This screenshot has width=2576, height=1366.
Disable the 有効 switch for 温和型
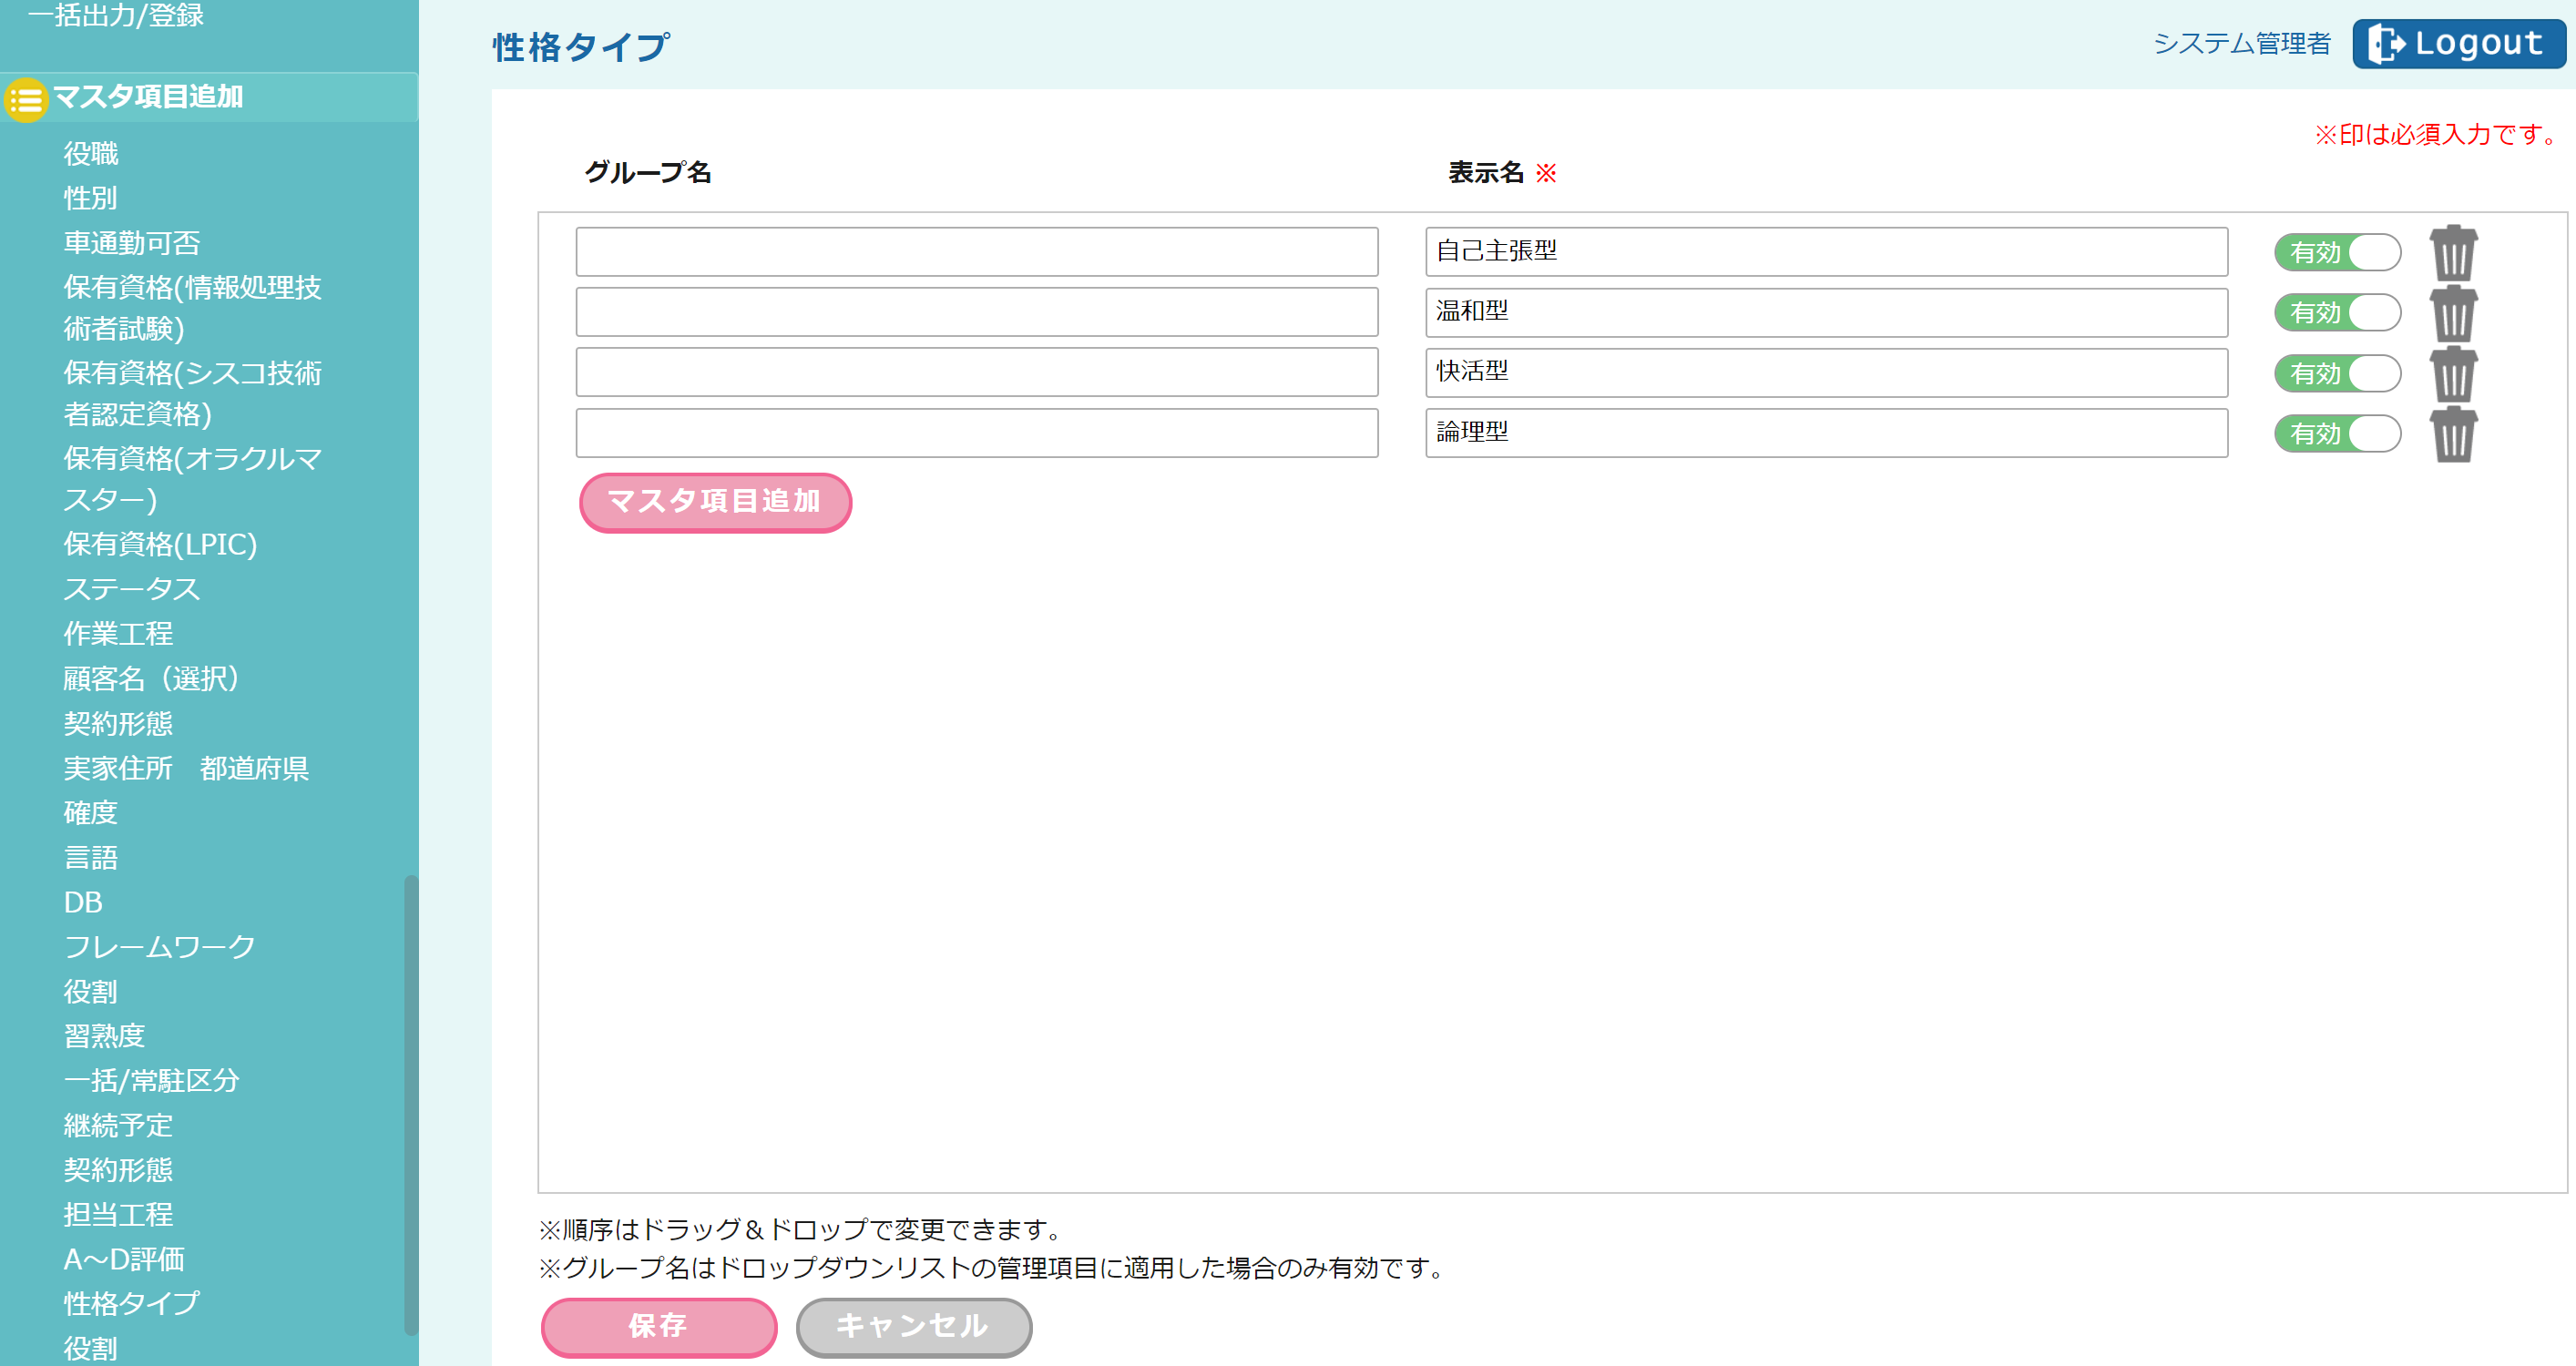[x=2337, y=313]
